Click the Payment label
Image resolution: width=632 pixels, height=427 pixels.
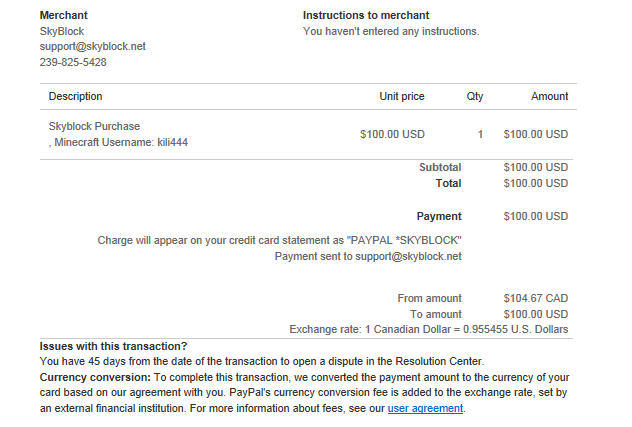[439, 216]
